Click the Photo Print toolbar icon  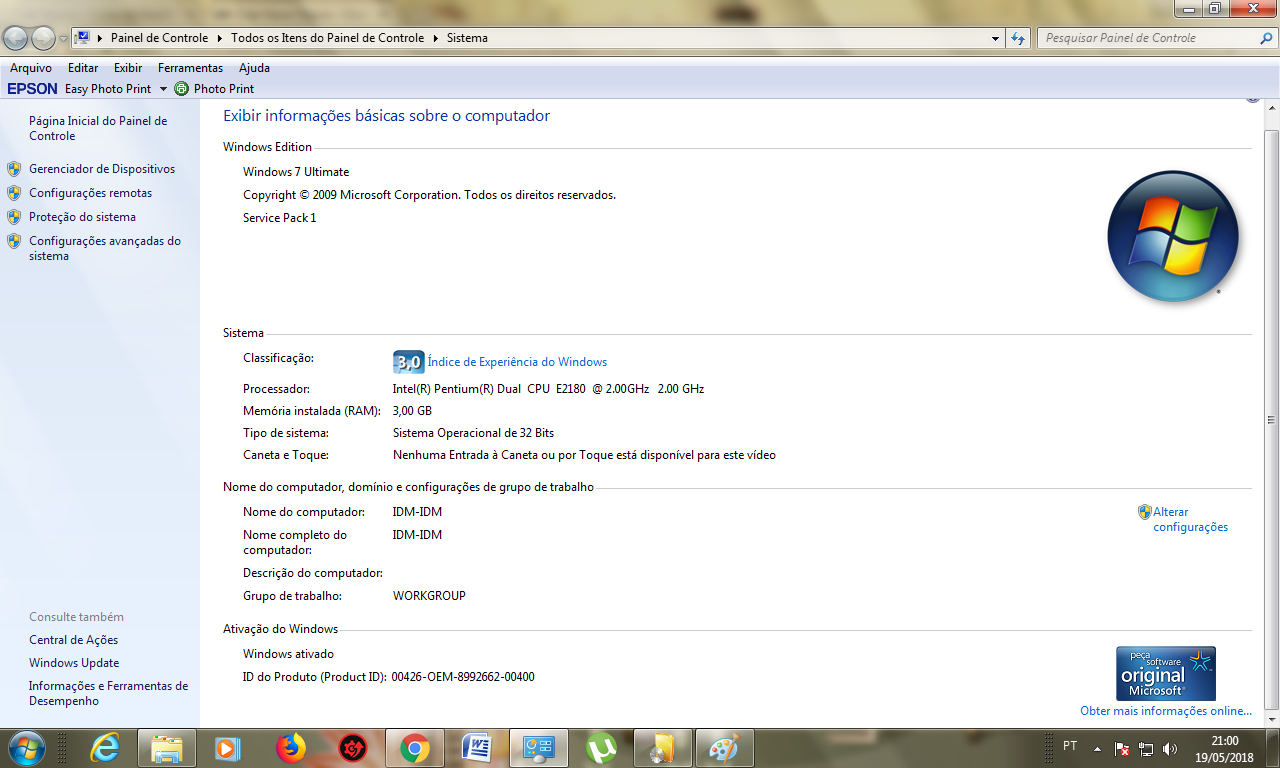(181, 89)
